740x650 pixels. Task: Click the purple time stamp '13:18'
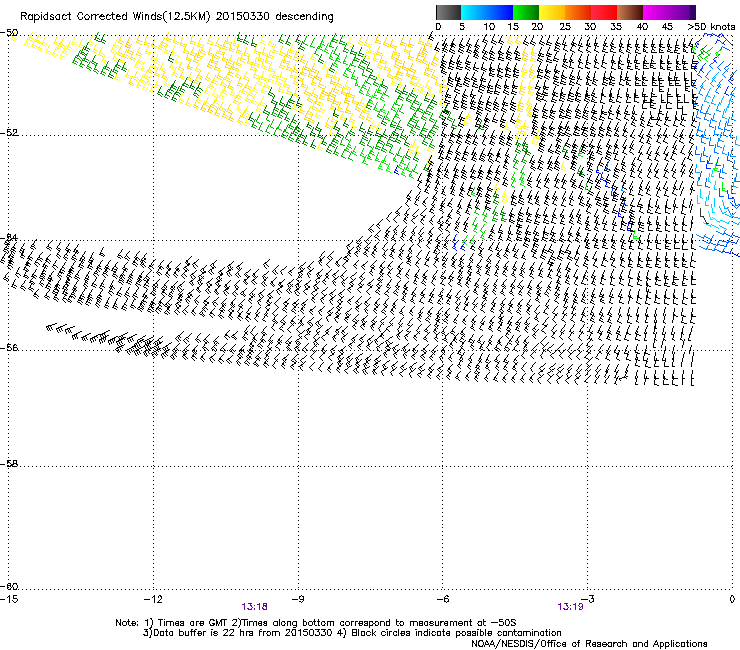point(254,607)
